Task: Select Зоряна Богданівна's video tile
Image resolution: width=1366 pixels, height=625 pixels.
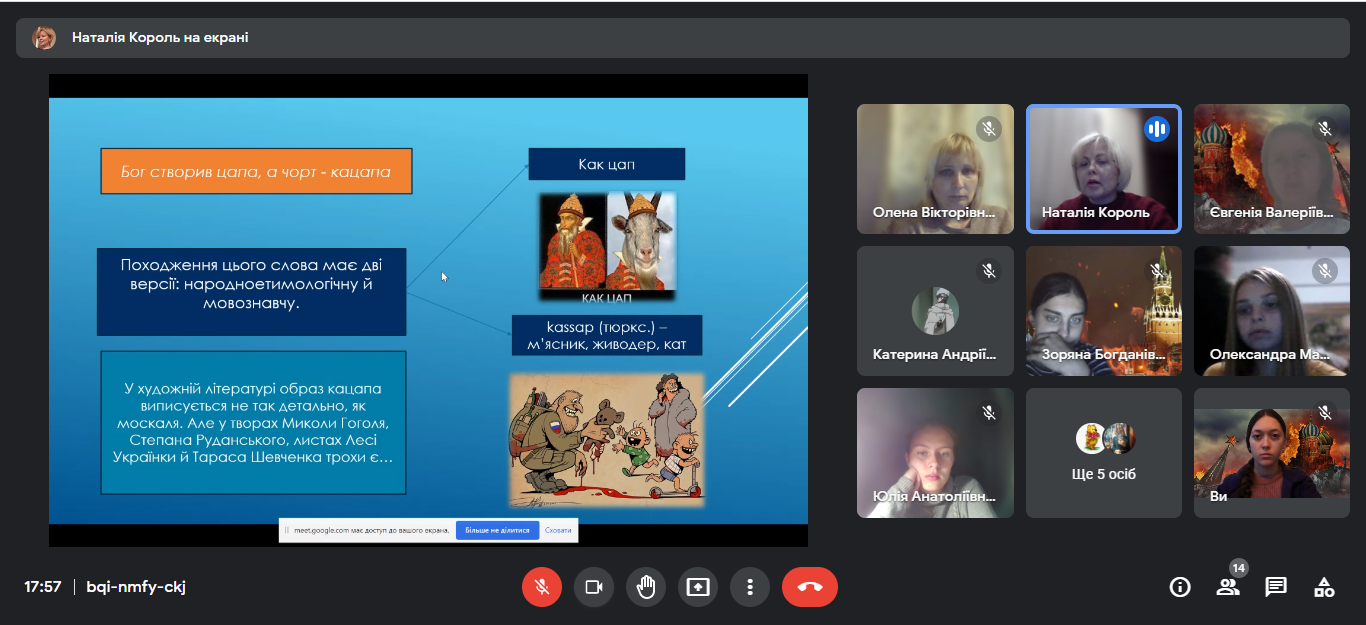Action: point(1104,311)
